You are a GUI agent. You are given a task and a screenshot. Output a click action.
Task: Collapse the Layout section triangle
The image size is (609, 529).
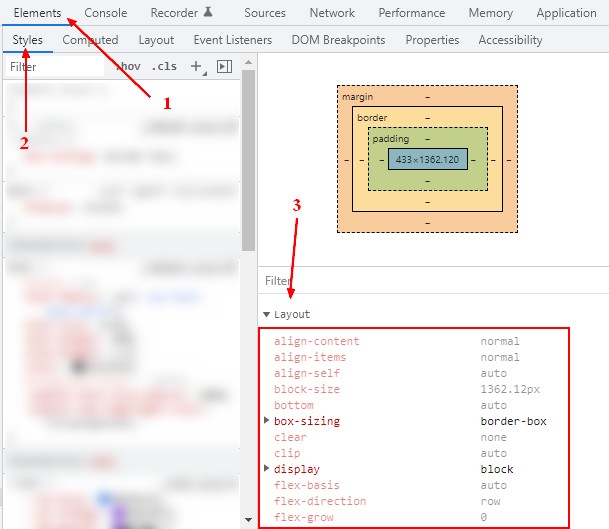pyautogui.click(x=266, y=314)
